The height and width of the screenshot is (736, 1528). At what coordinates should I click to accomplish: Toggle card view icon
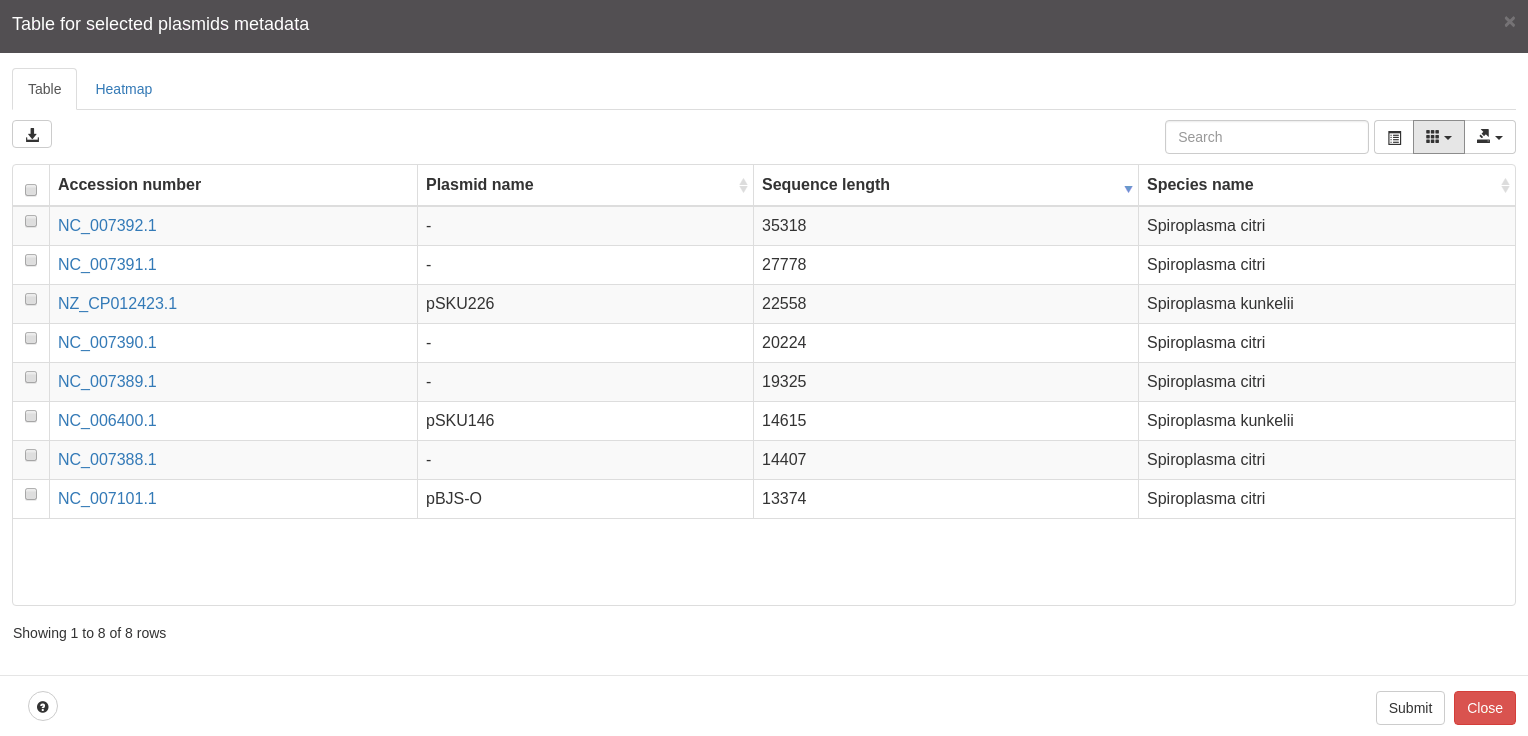(x=1394, y=137)
